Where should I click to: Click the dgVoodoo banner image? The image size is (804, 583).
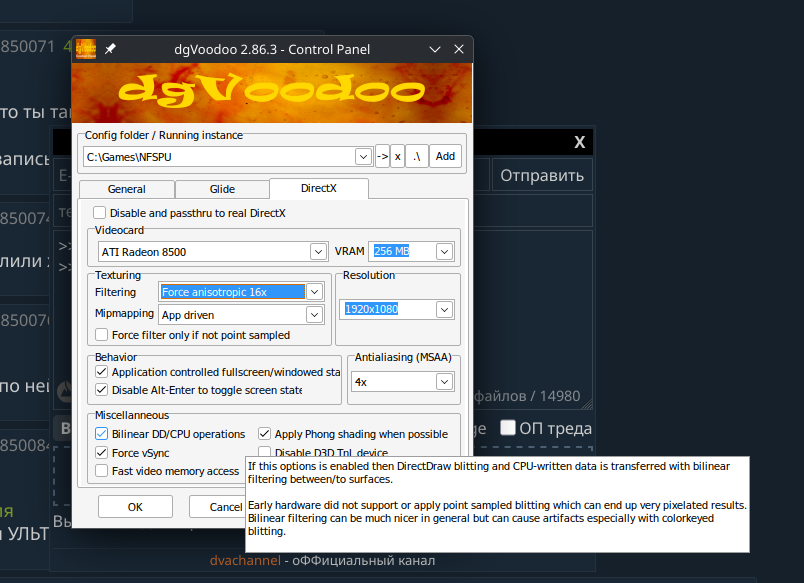pos(272,93)
